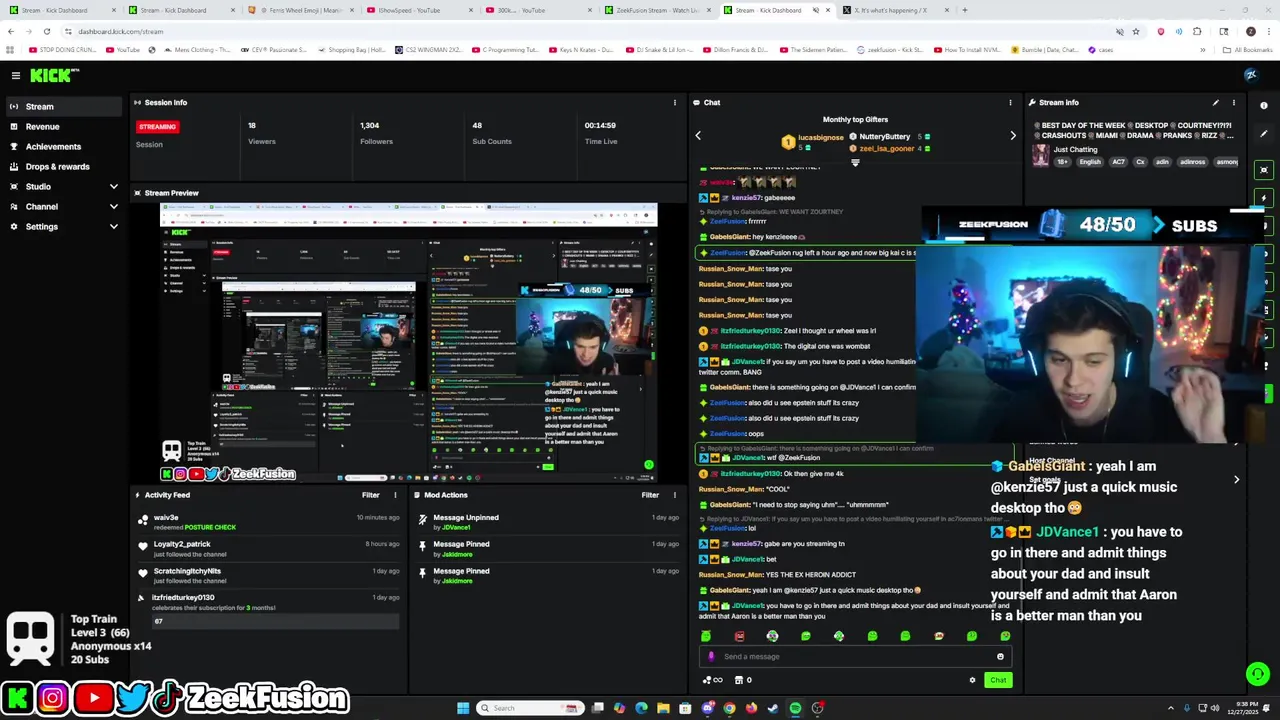The width and height of the screenshot is (1280, 720).
Task: Click the lightning bolt quick action icon
Action: pyautogui.click(x=1264, y=197)
